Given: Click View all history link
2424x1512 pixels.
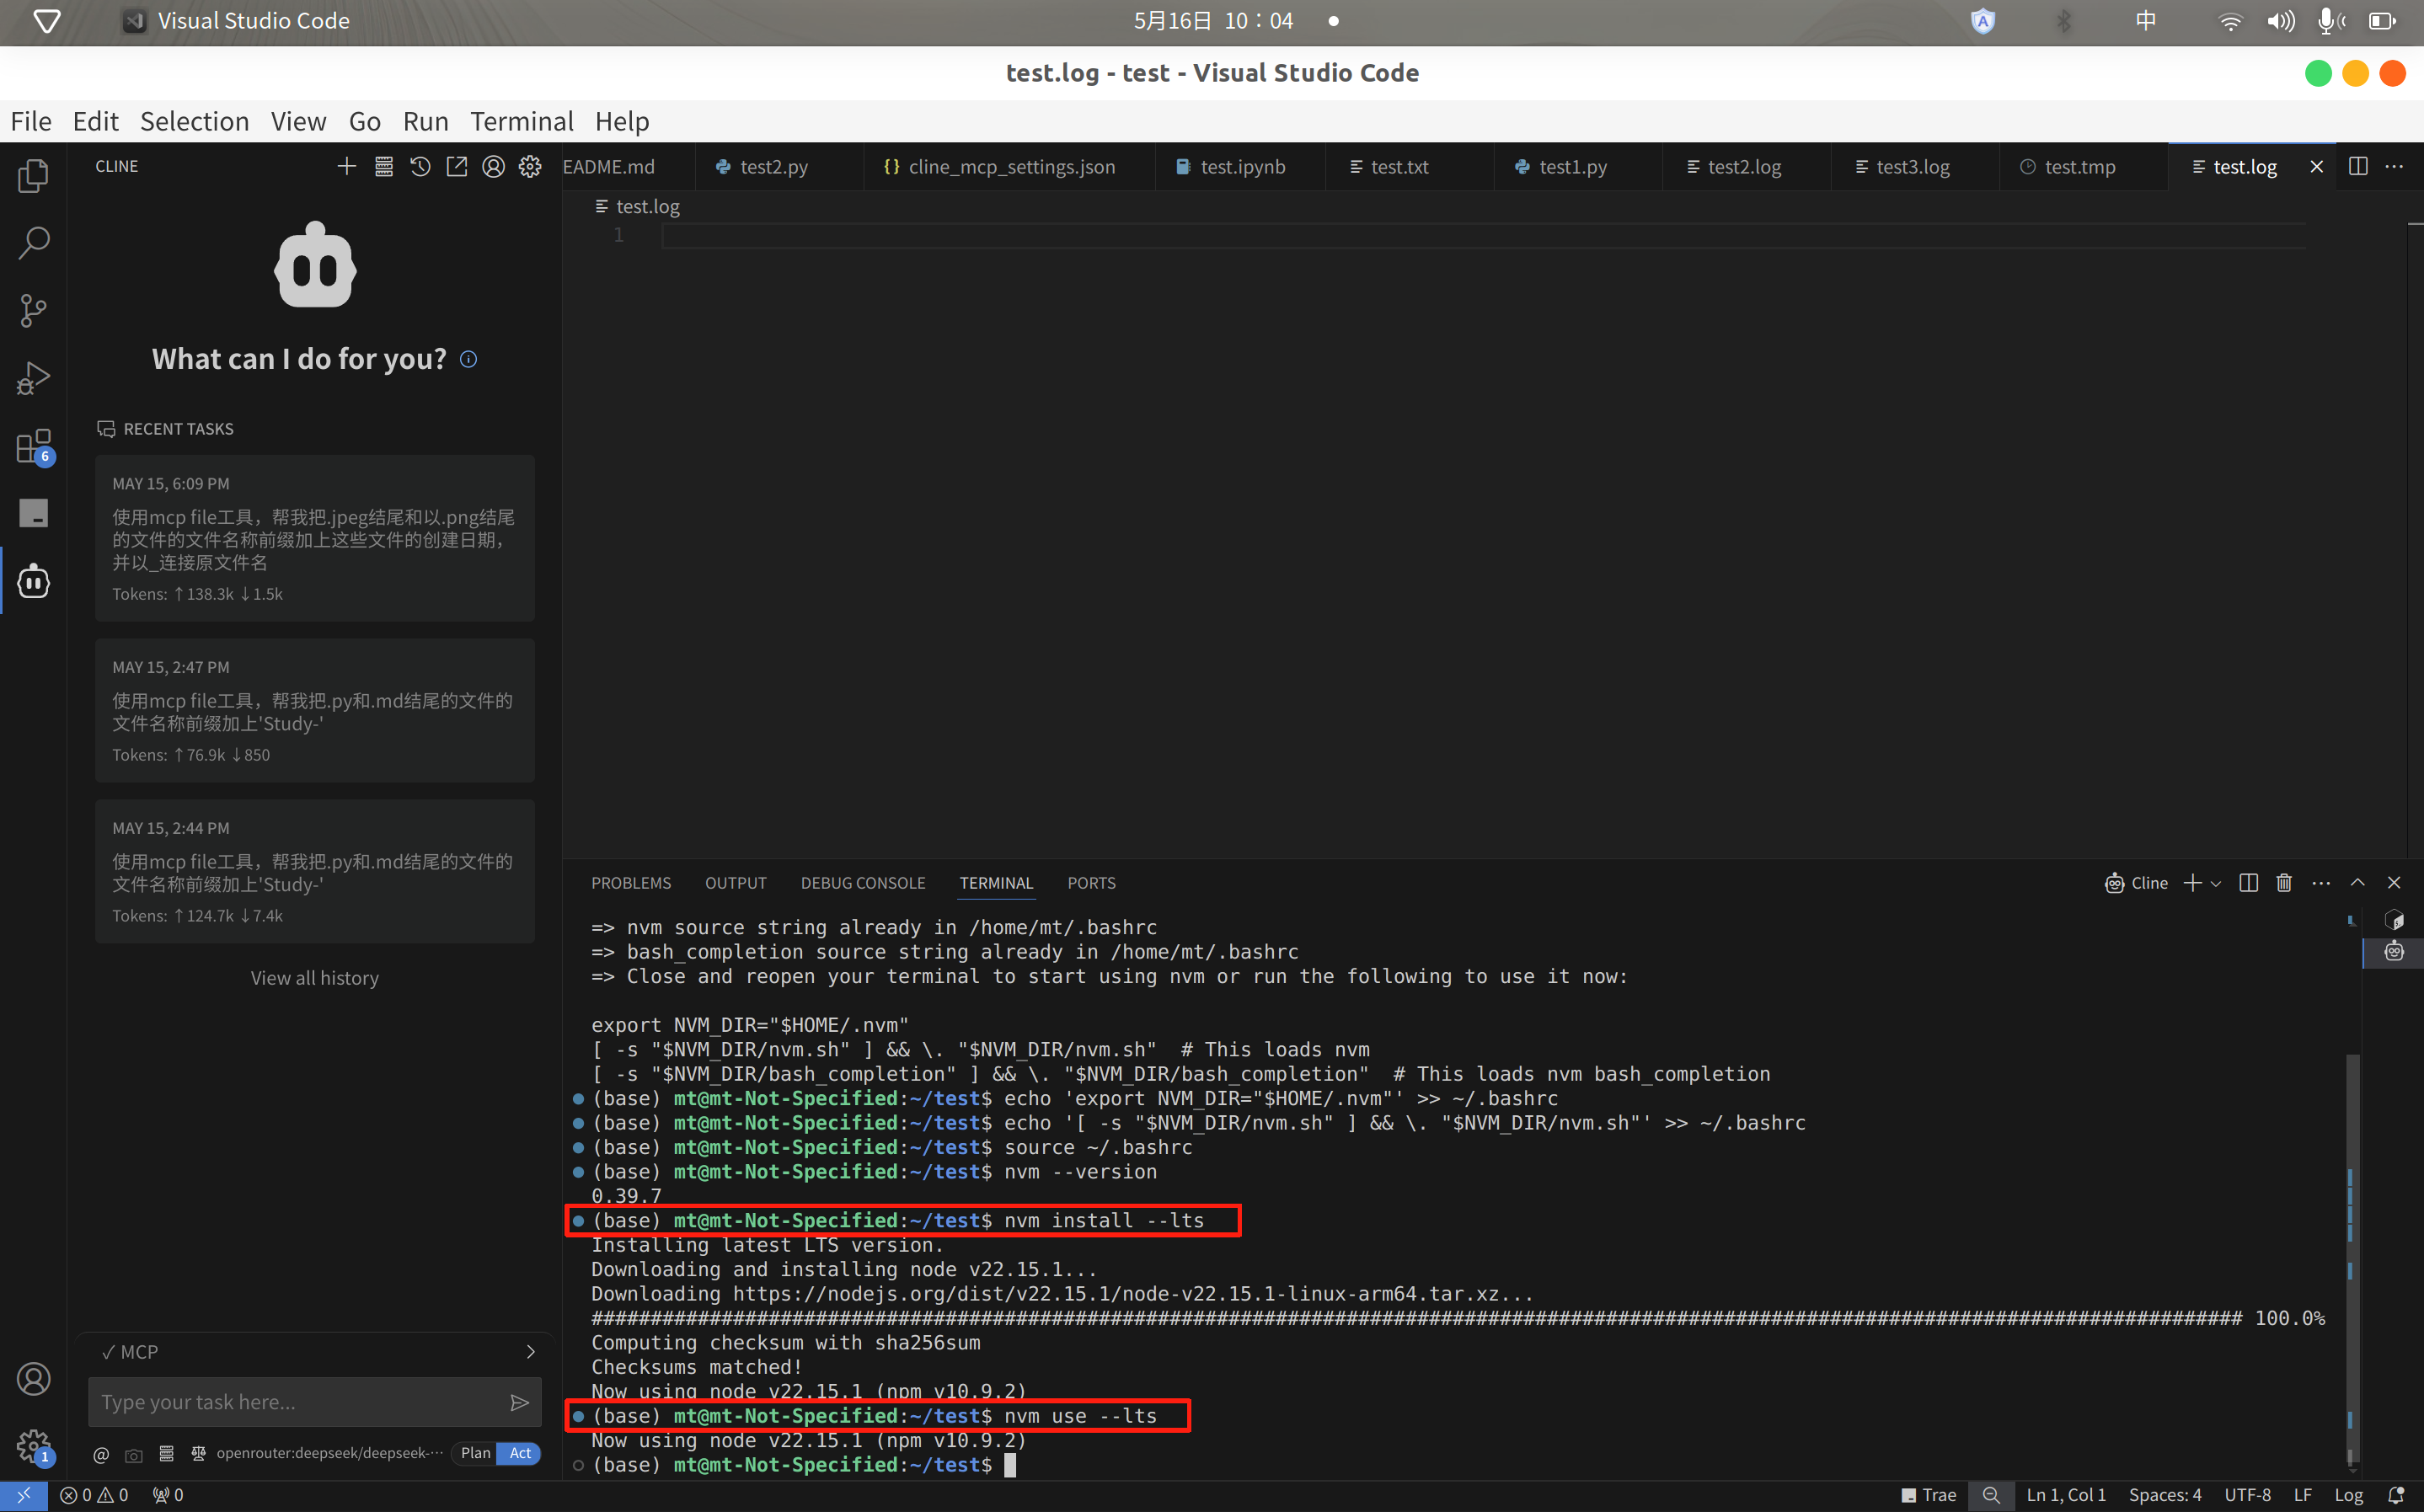Looking at the screenshot, I should tap(314, 978).
